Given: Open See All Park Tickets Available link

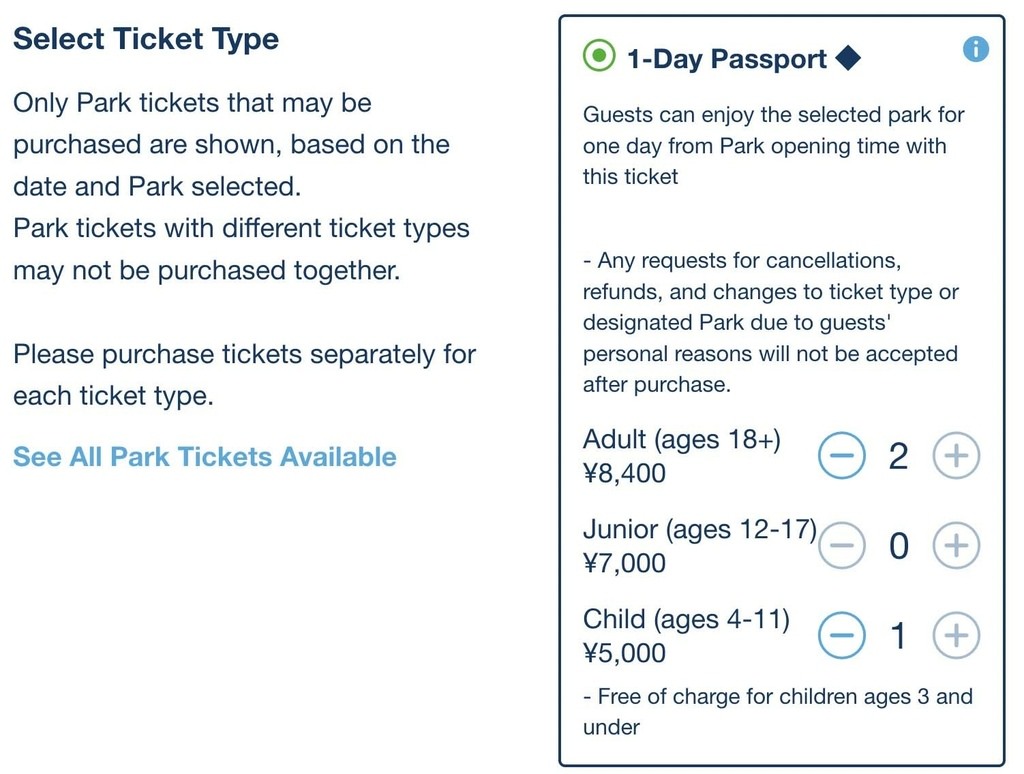Looking at the screenshot, I should tap(204, 457).
